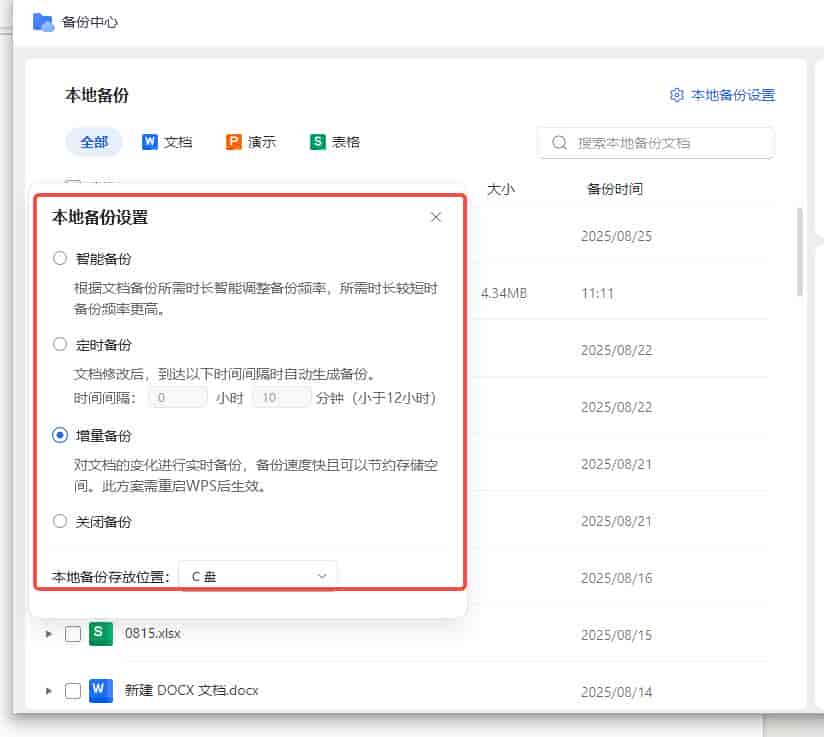Click the search magnifier icon
The width and height of the screenshot is (824, 737).
pyautogui.click(x=560, y=142)
